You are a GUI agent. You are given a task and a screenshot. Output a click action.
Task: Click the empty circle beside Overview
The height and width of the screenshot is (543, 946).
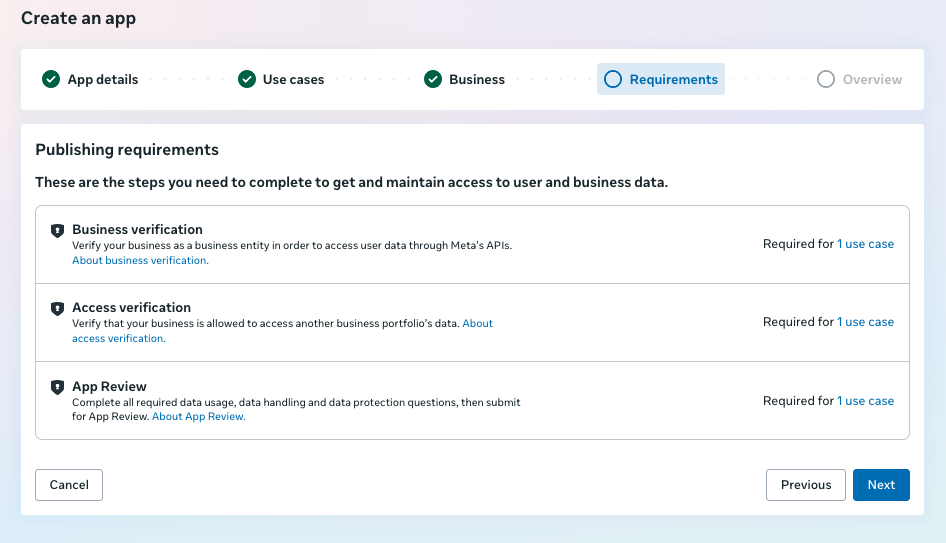pos(825,79)
